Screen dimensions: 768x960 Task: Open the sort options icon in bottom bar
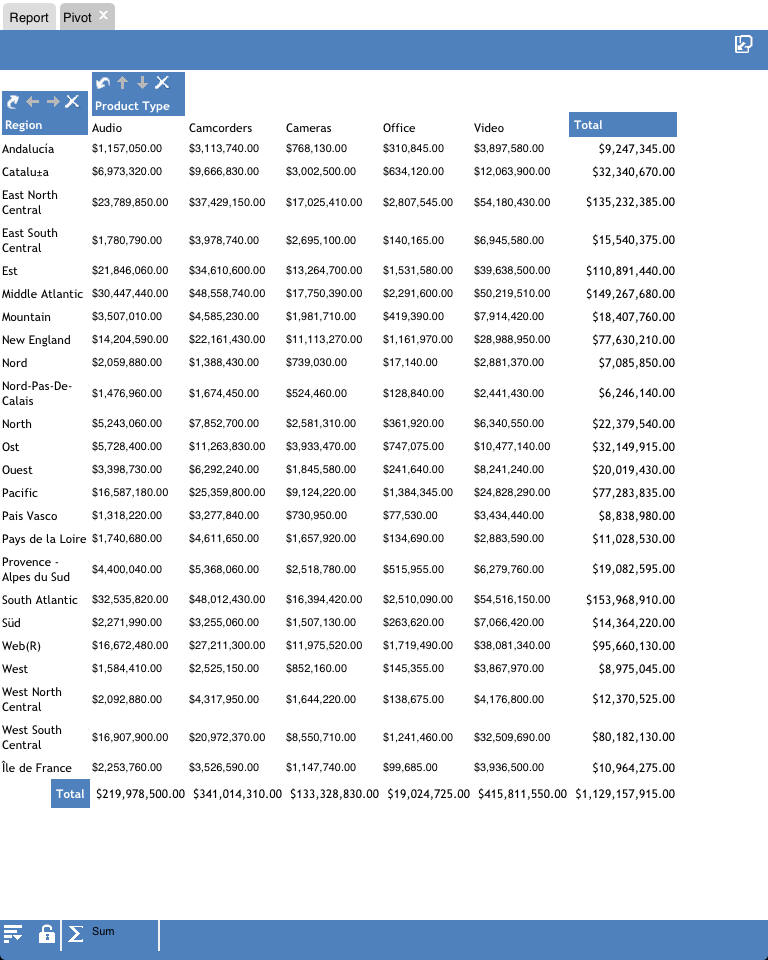coord(13,934)
